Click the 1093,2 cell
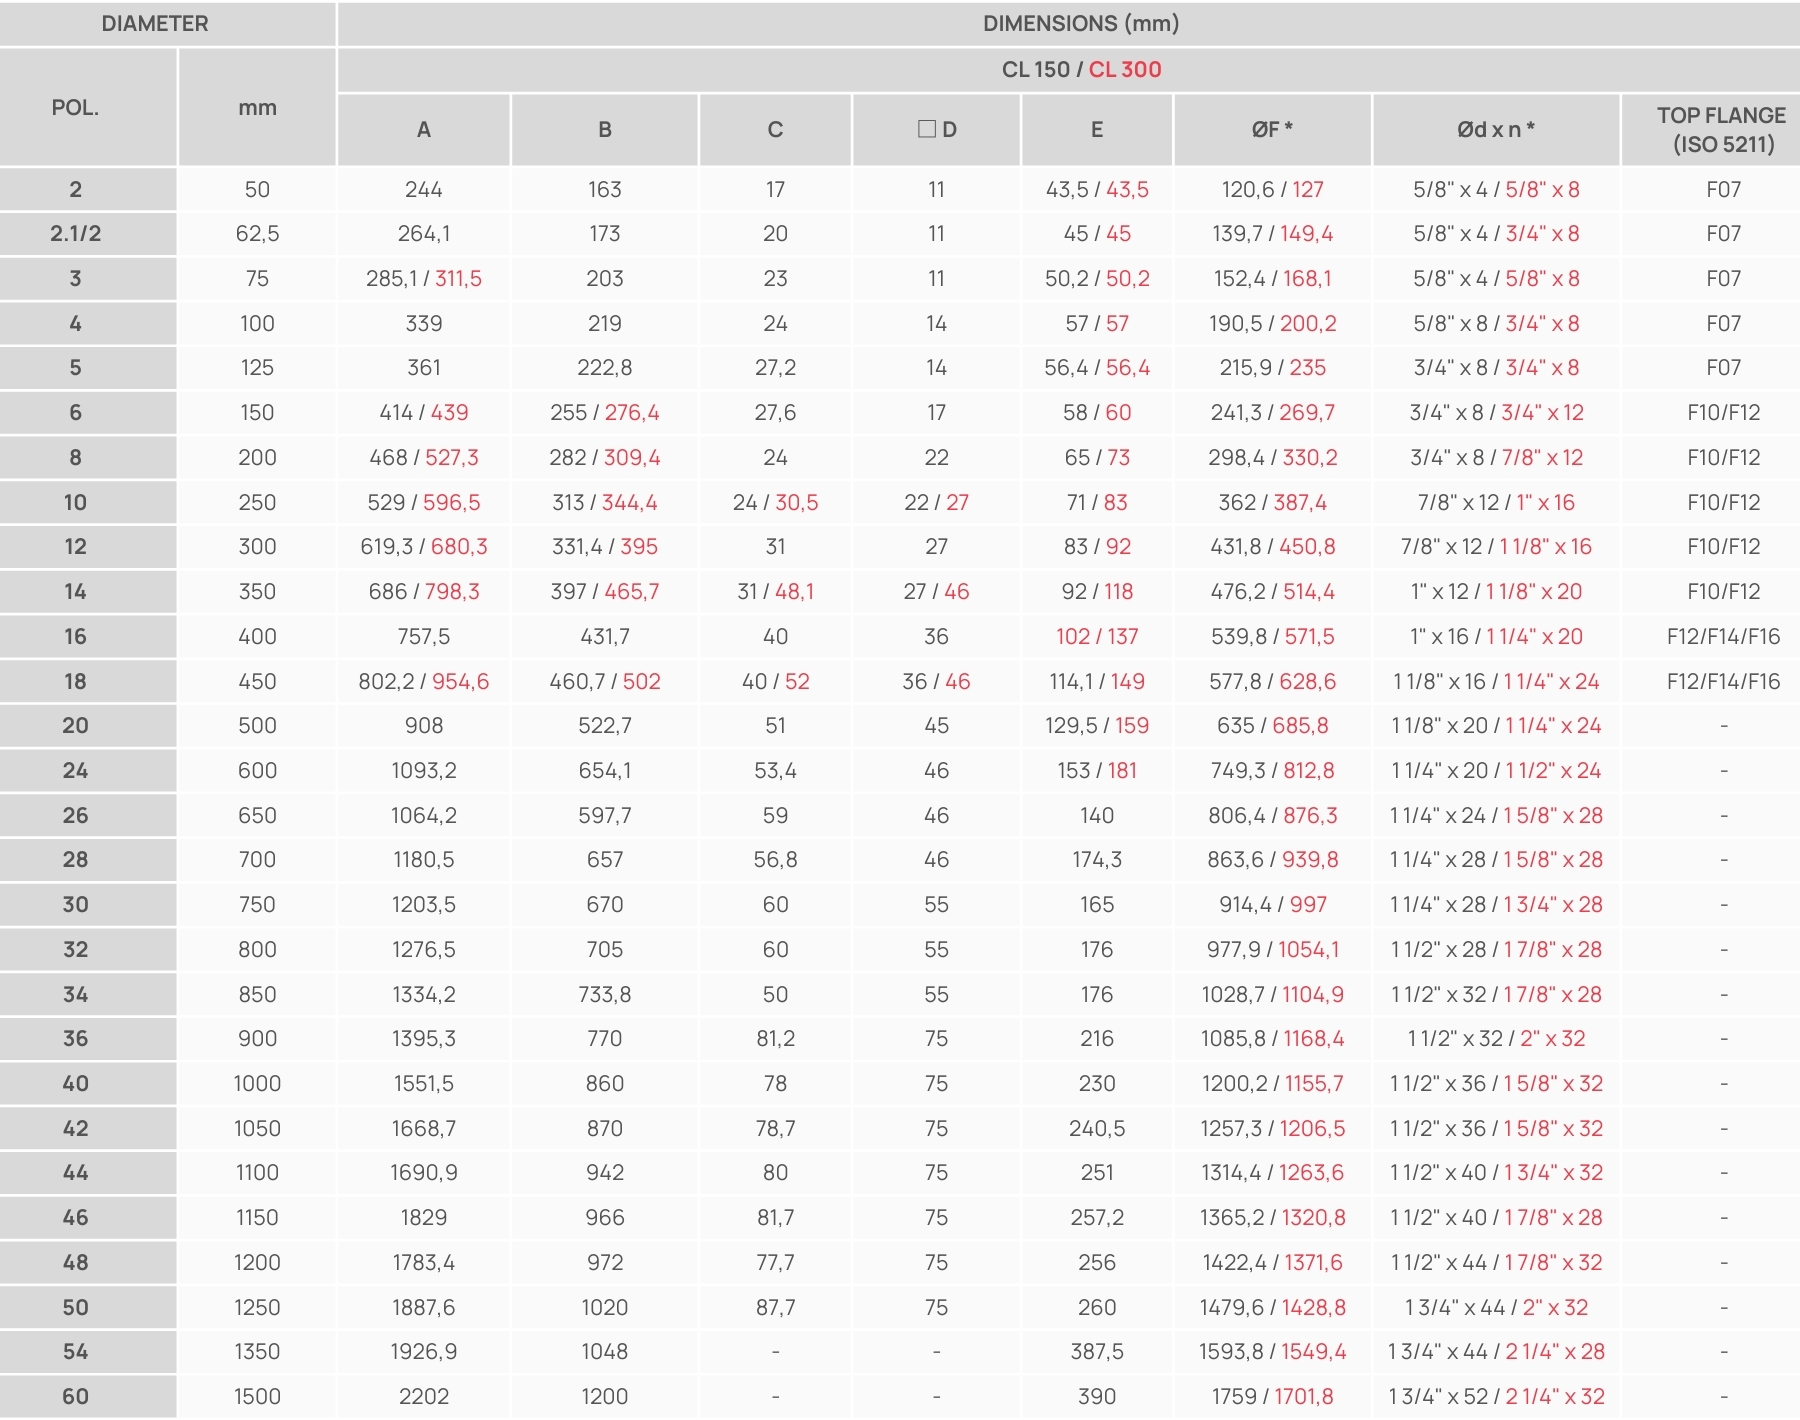Image resolution: width=1800 pixels, height=1420 pixels. [x=424, y=771]
